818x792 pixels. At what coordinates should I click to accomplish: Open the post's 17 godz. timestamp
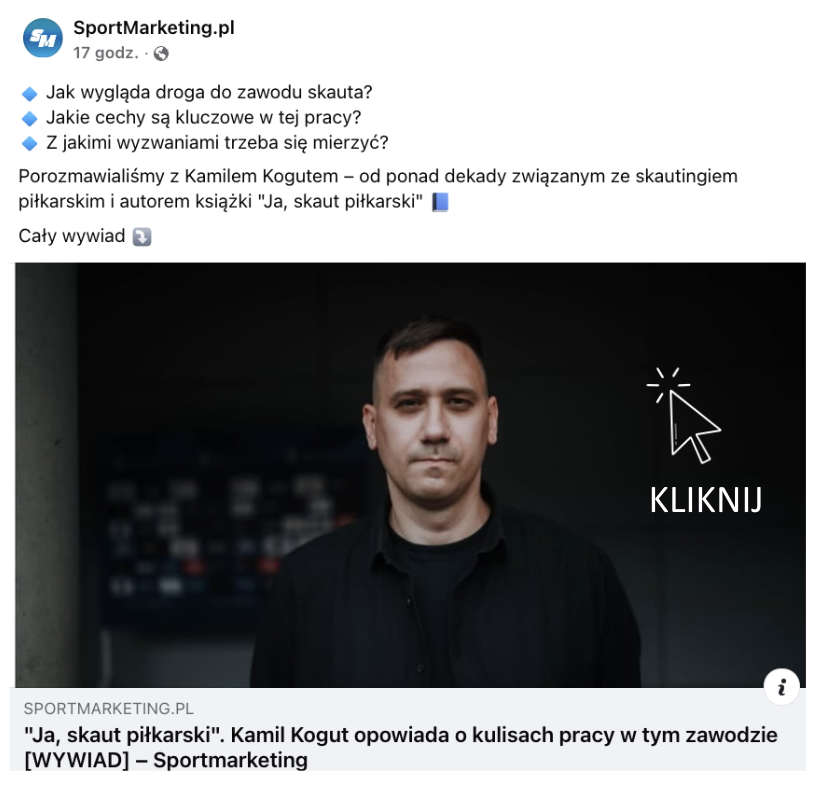coord(106,53)
